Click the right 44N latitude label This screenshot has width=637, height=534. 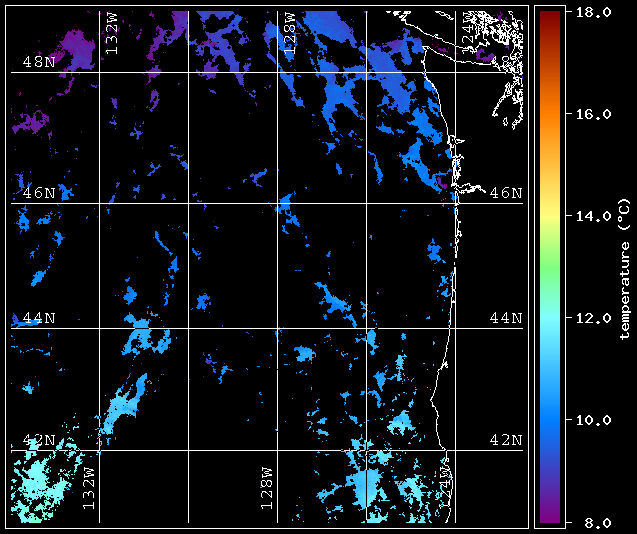click(506, 318)
